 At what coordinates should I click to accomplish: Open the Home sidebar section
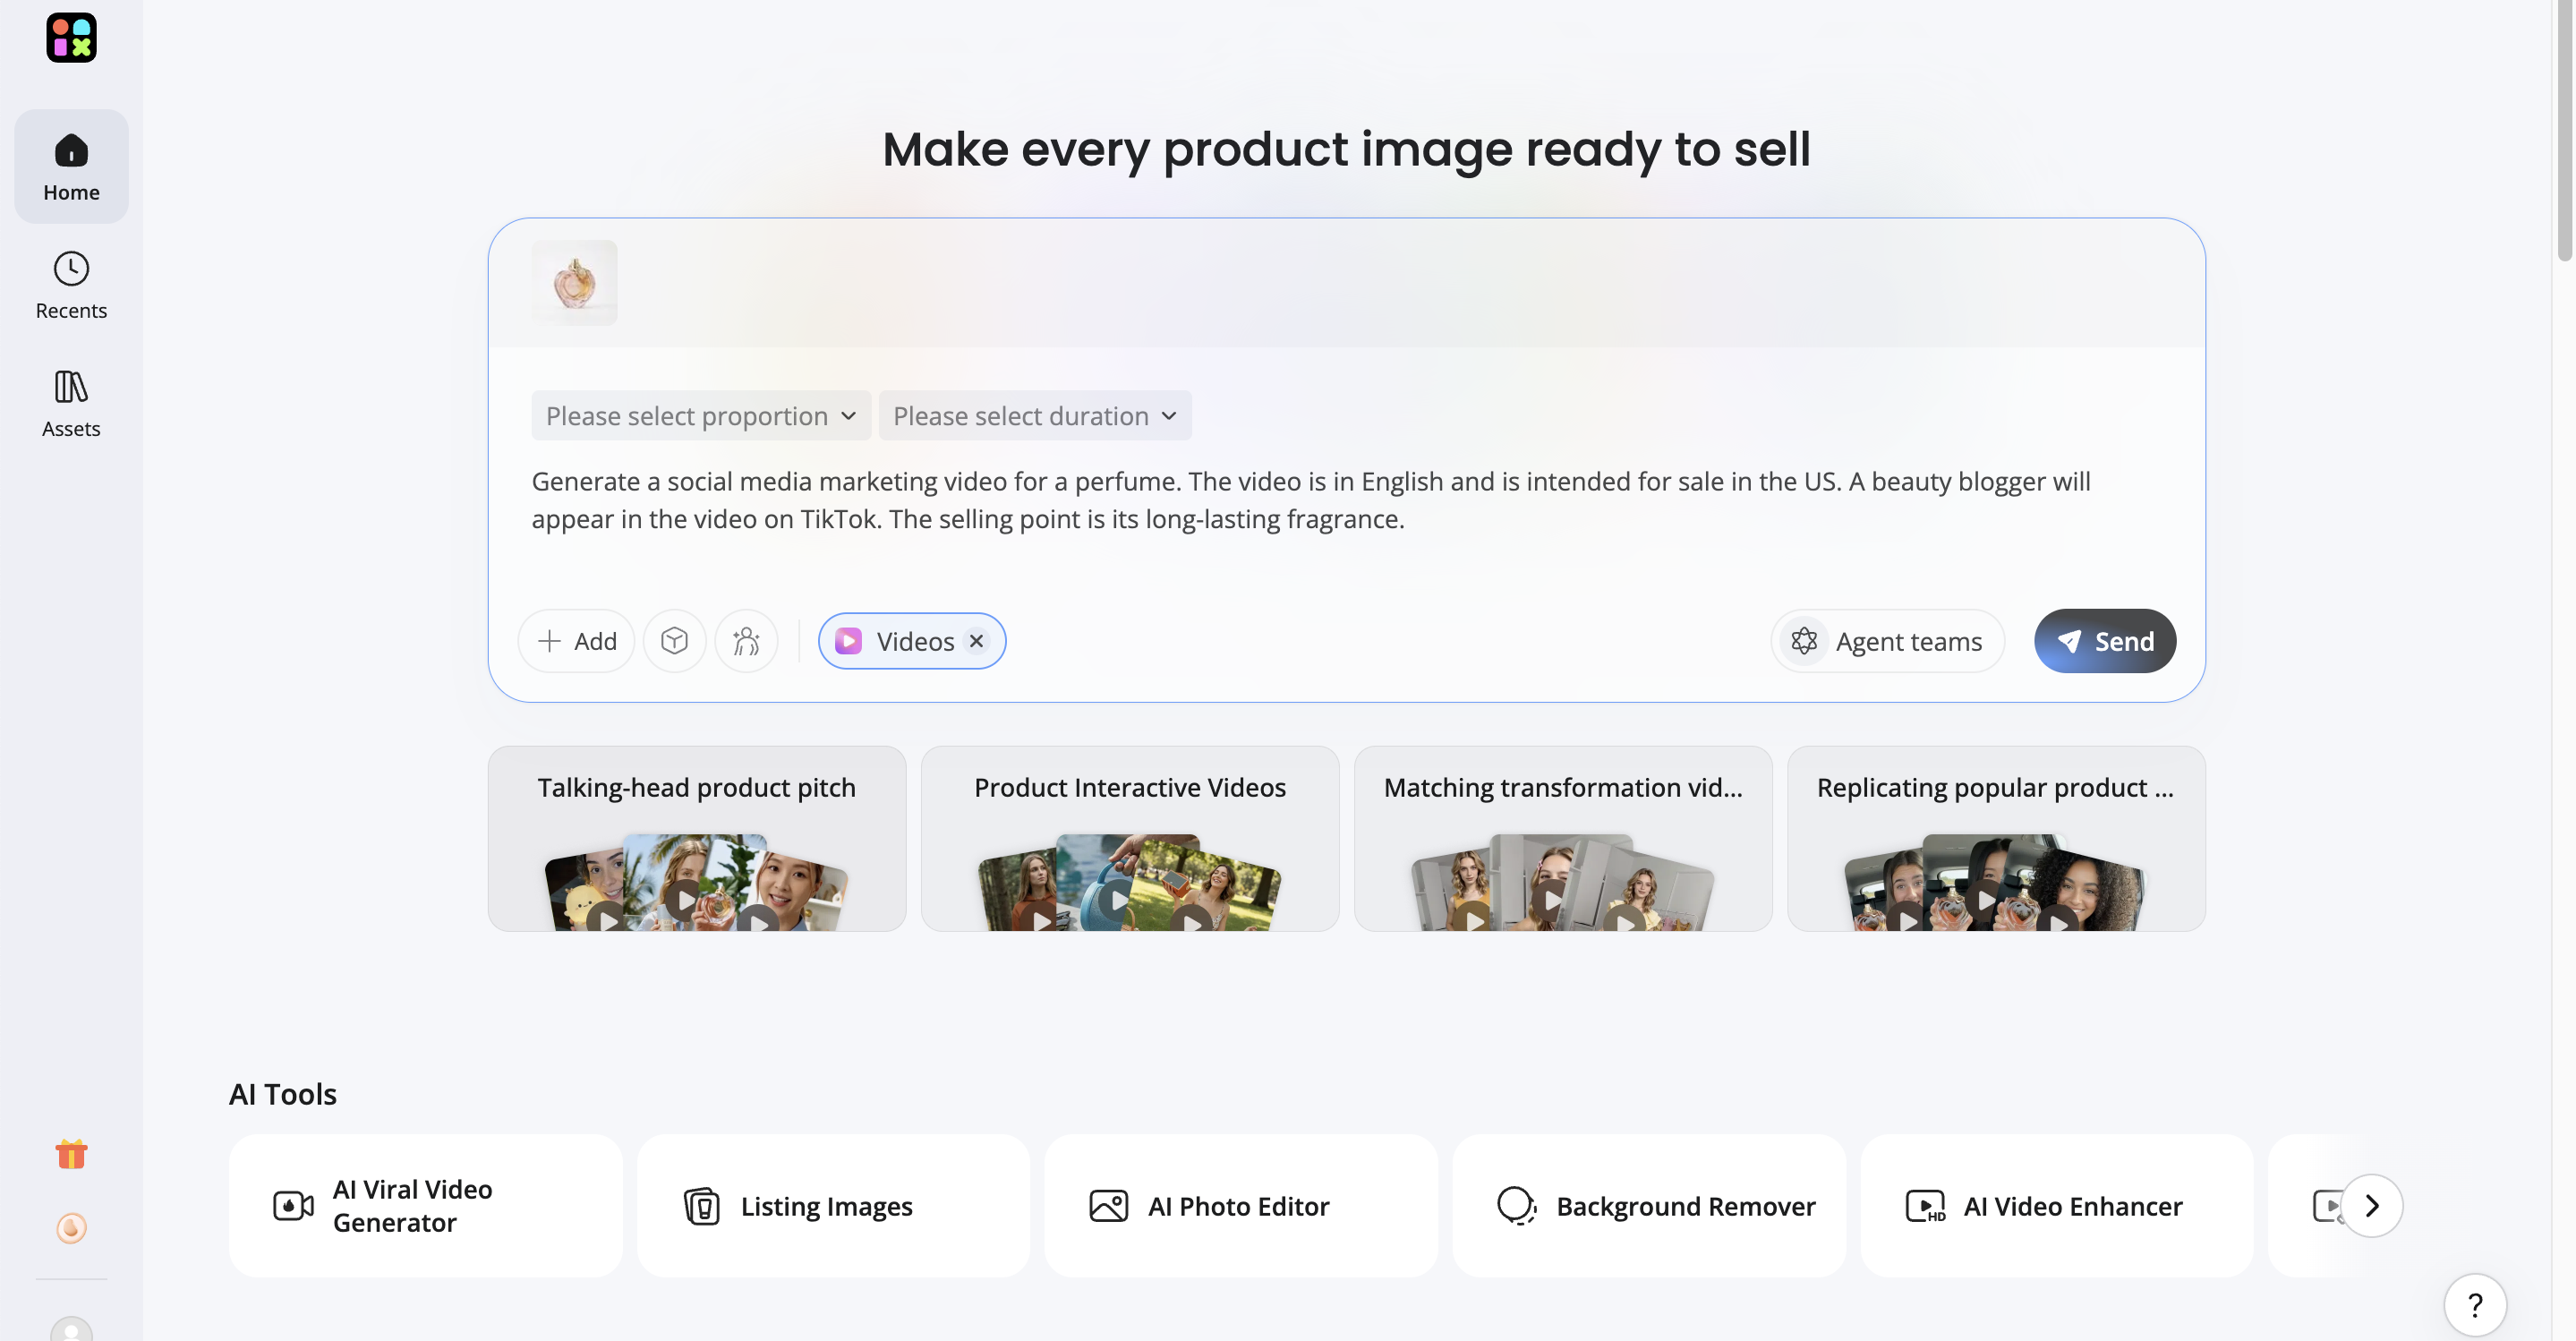(x=71, y=167)
